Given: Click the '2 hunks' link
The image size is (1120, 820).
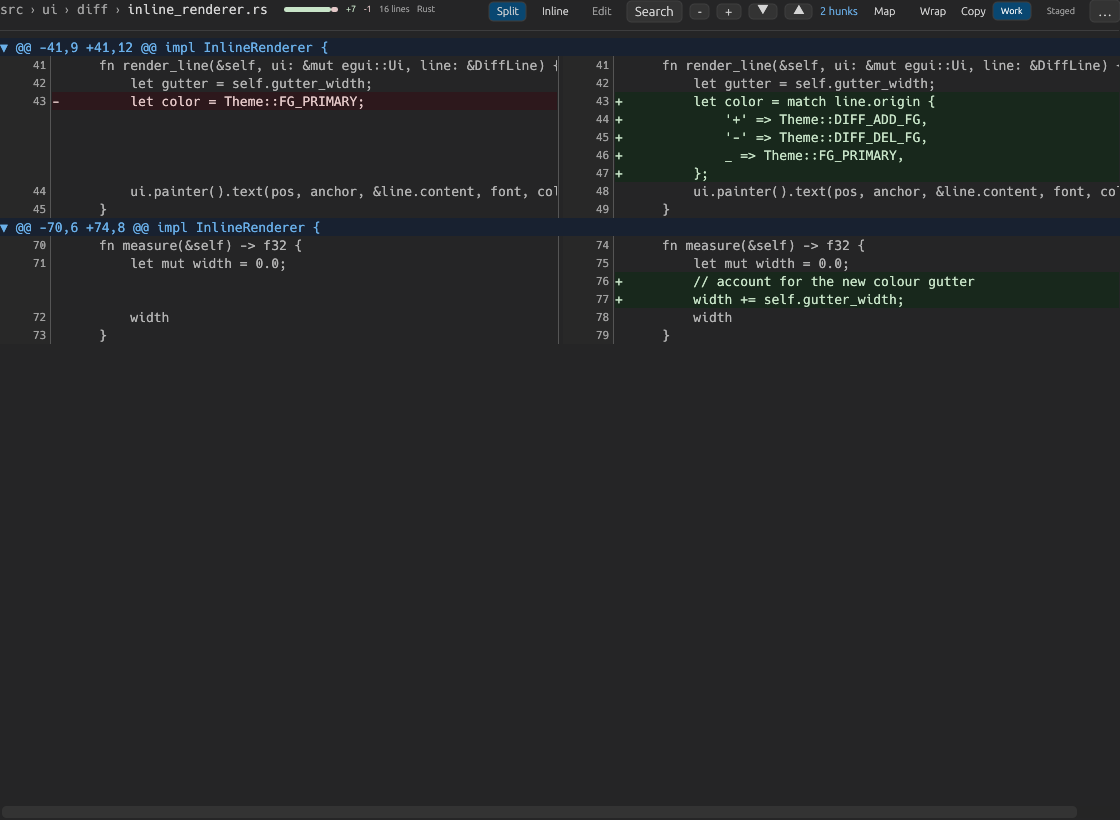Looking at the screenshot, I should point(839,11).
